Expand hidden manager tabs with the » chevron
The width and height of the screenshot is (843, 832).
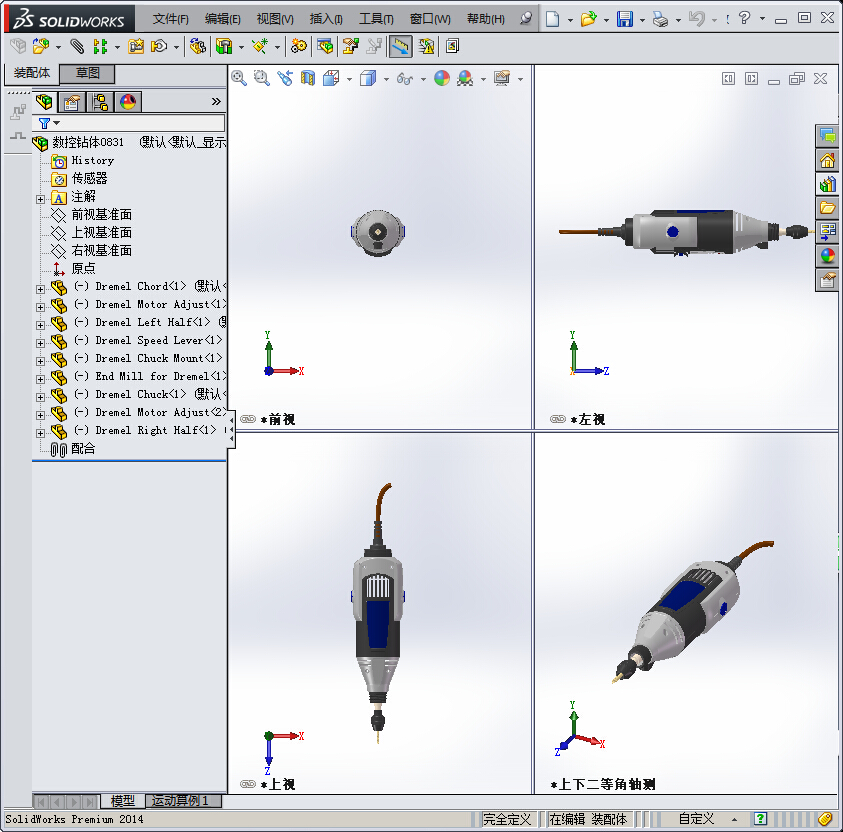tap(216, 102)
